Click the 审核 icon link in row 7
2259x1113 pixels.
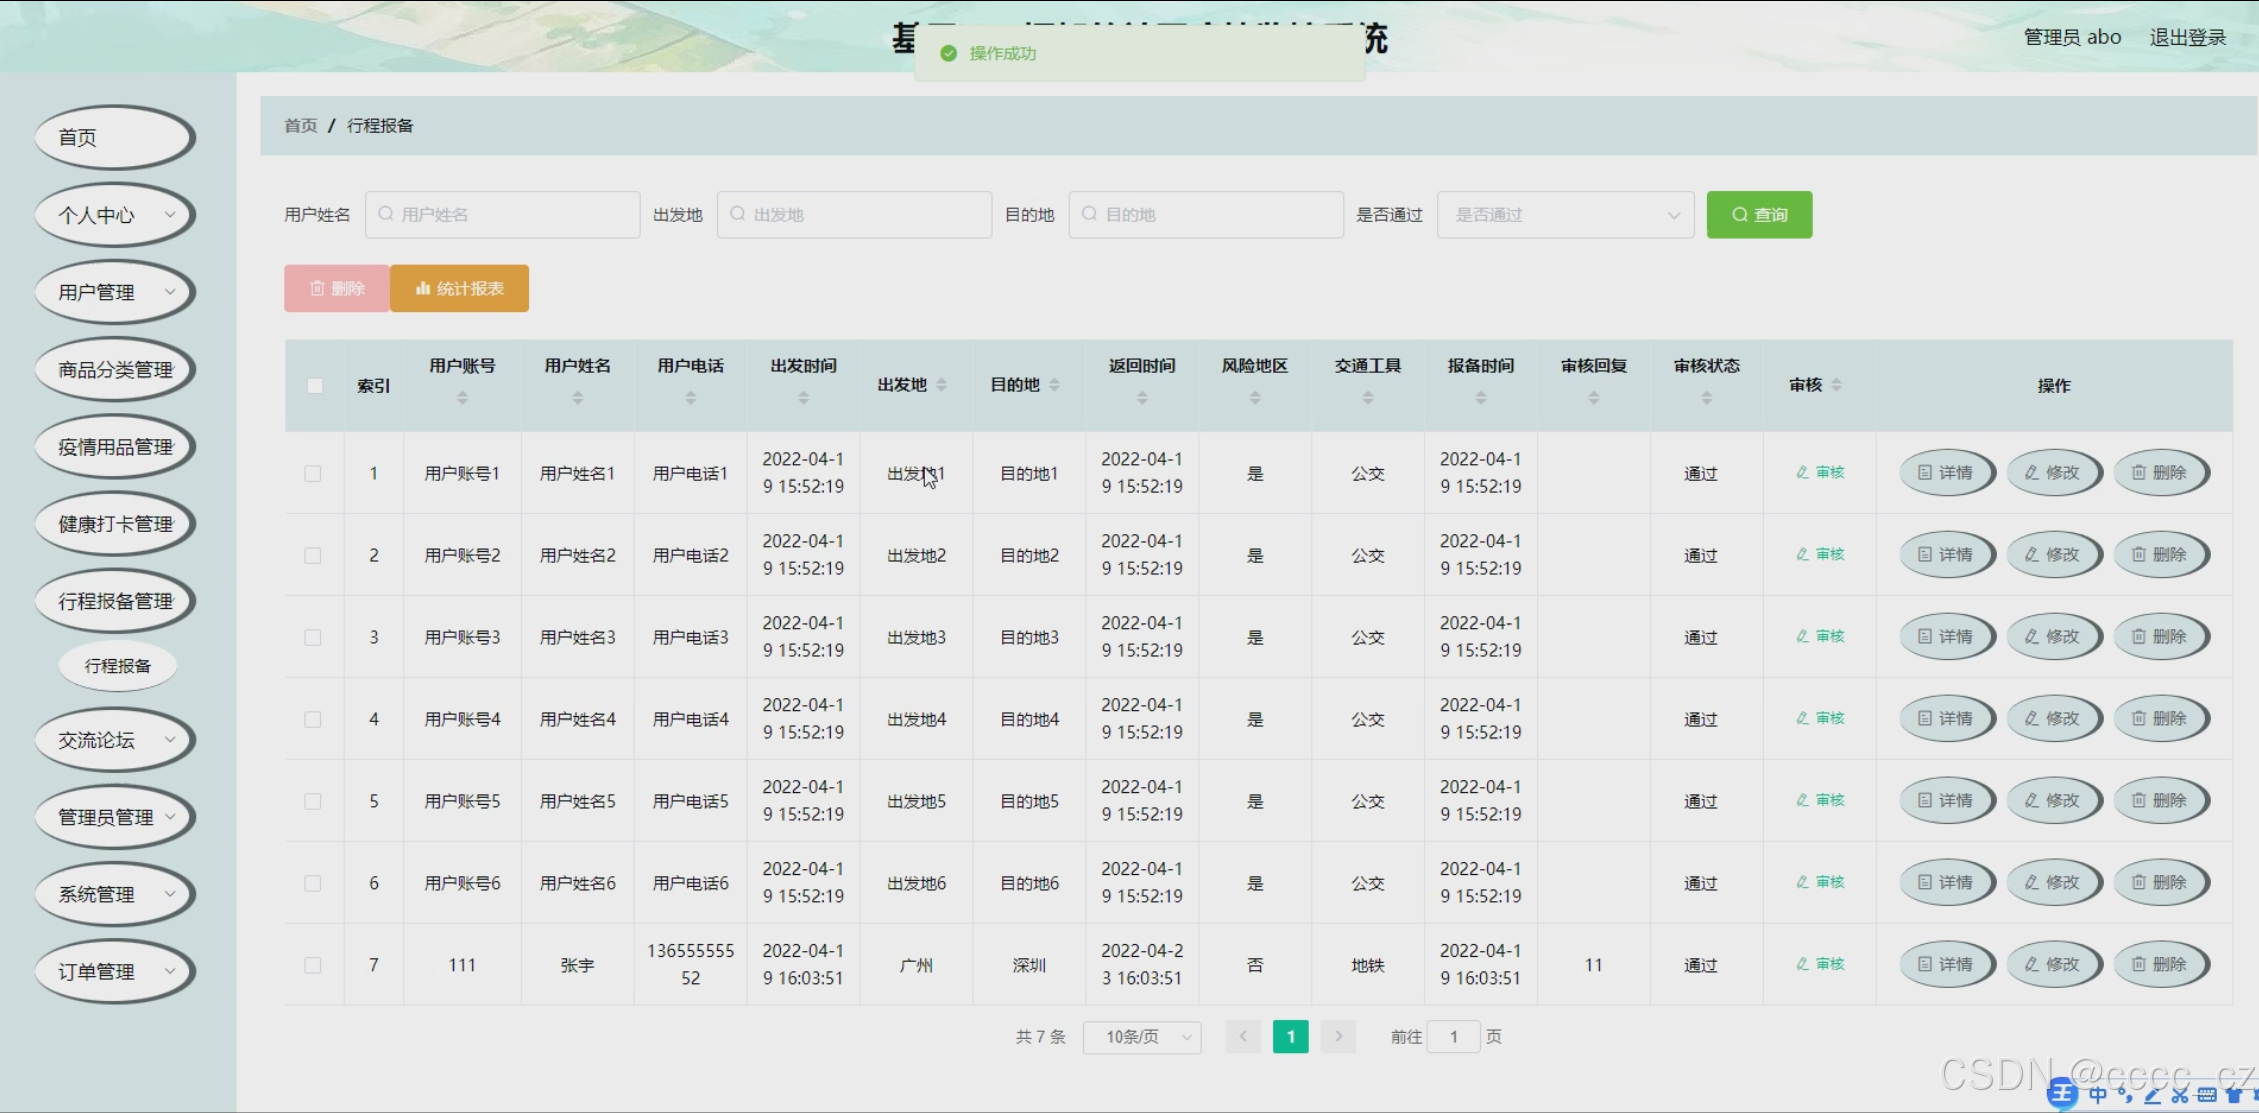1802,965
